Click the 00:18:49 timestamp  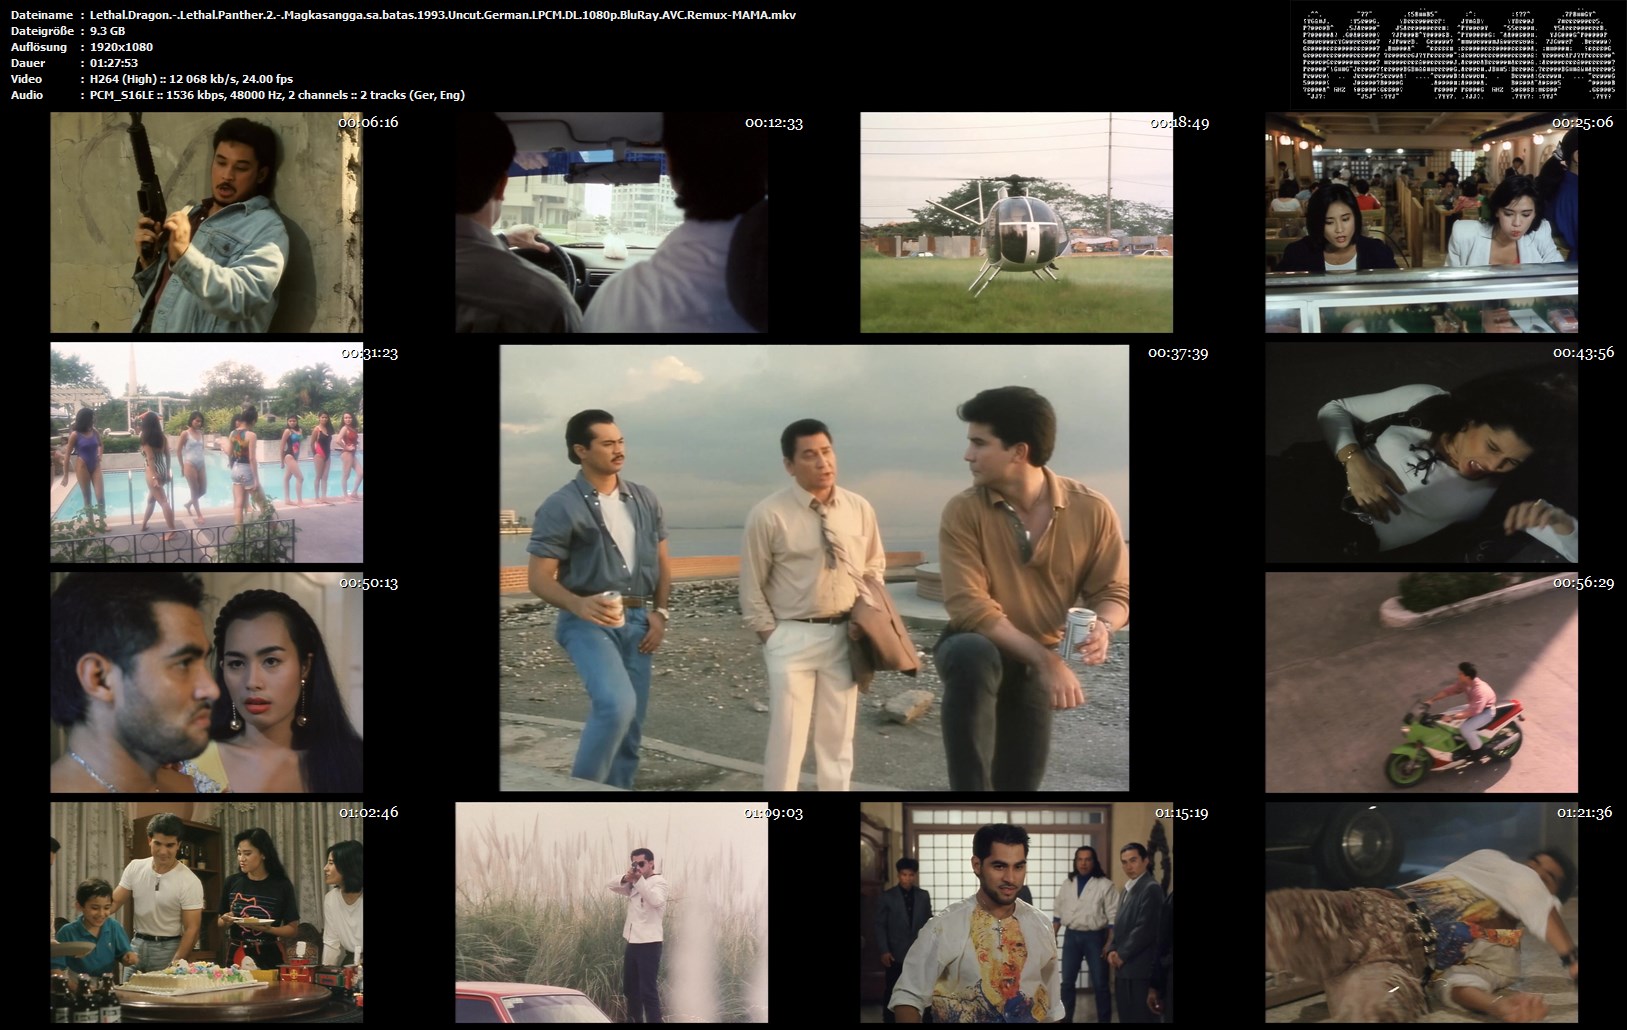coord(1179,123)
